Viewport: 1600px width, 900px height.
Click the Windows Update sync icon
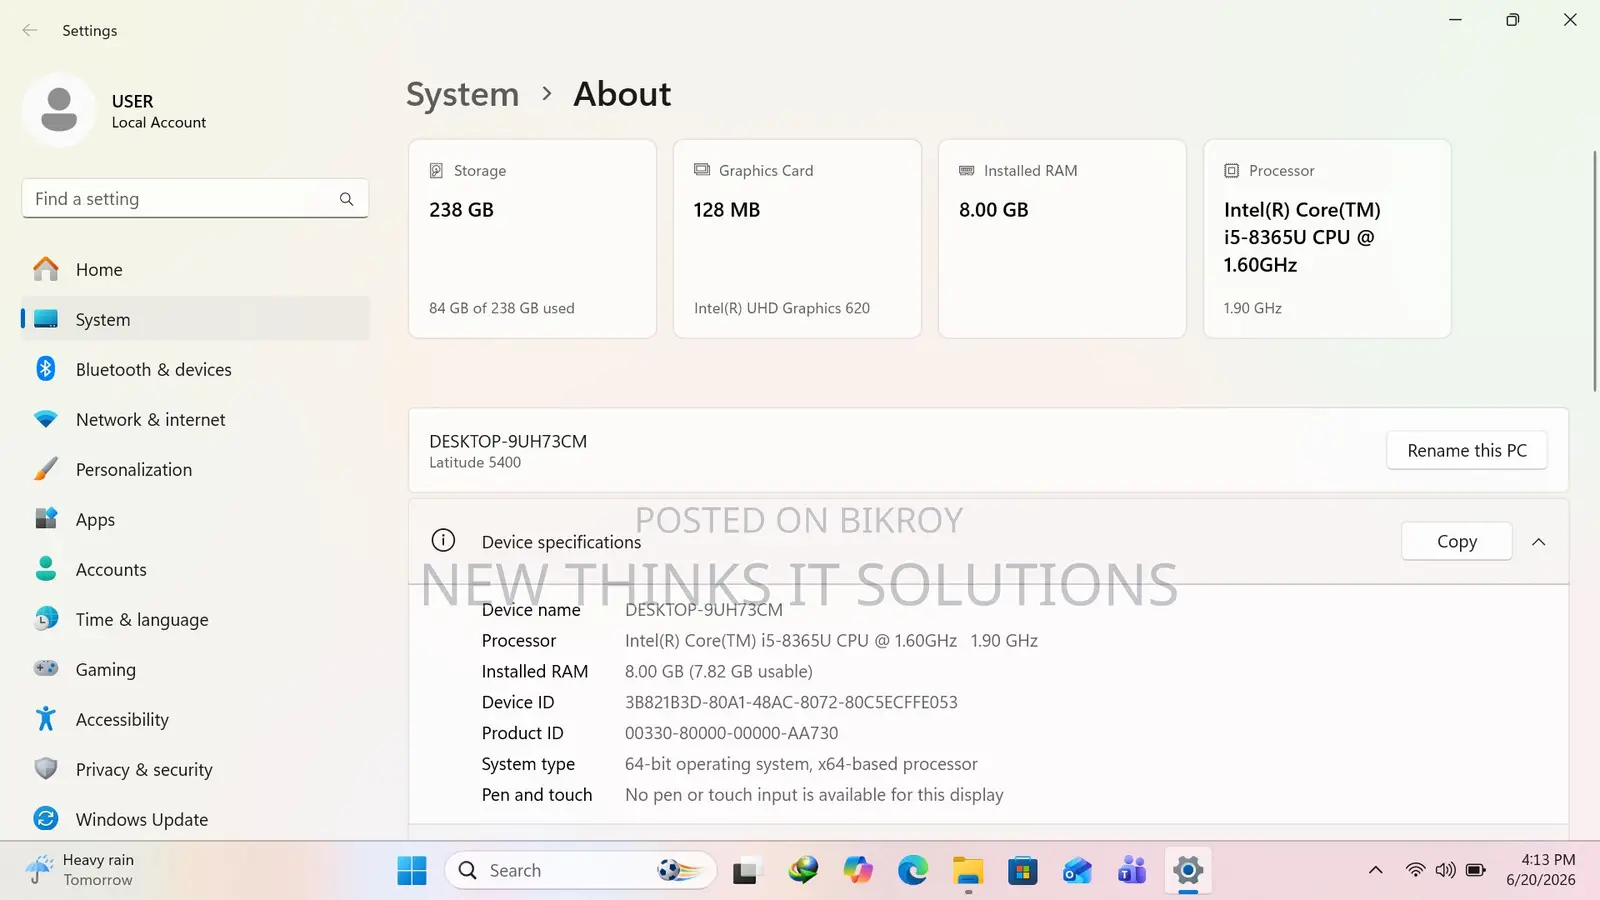(x=46, y=819)
